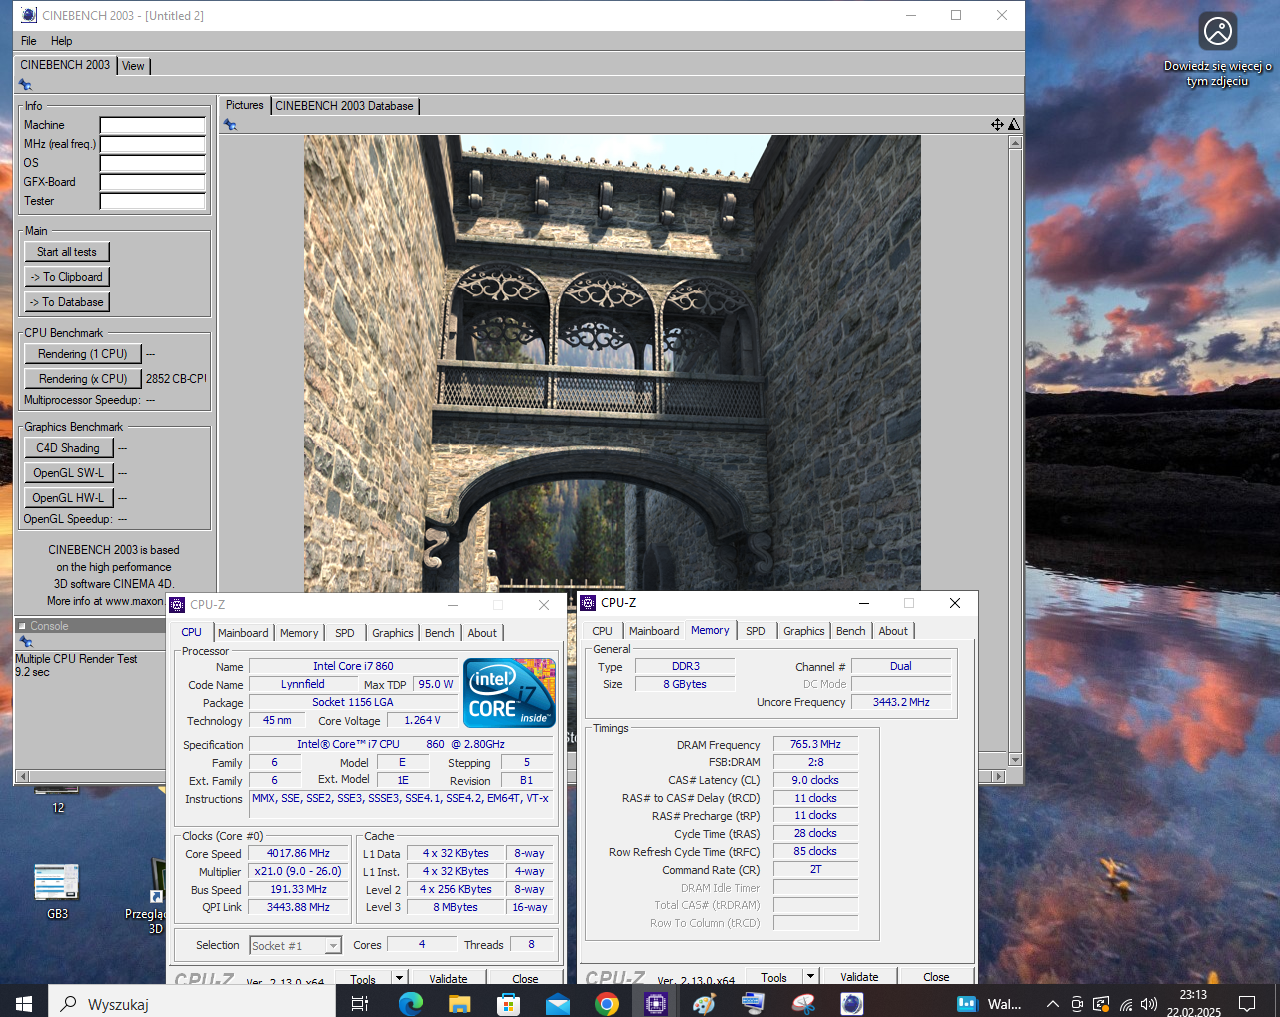Click the 2852 CB-CPU score text
Screen dimensions: 1280x1017
pos(176,379)
